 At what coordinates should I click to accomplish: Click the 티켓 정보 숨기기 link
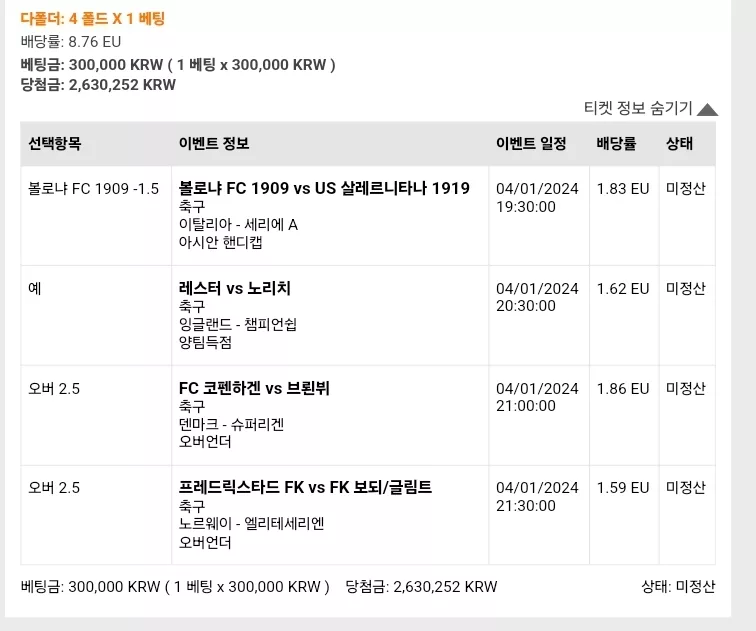click(x=638, y=108)
